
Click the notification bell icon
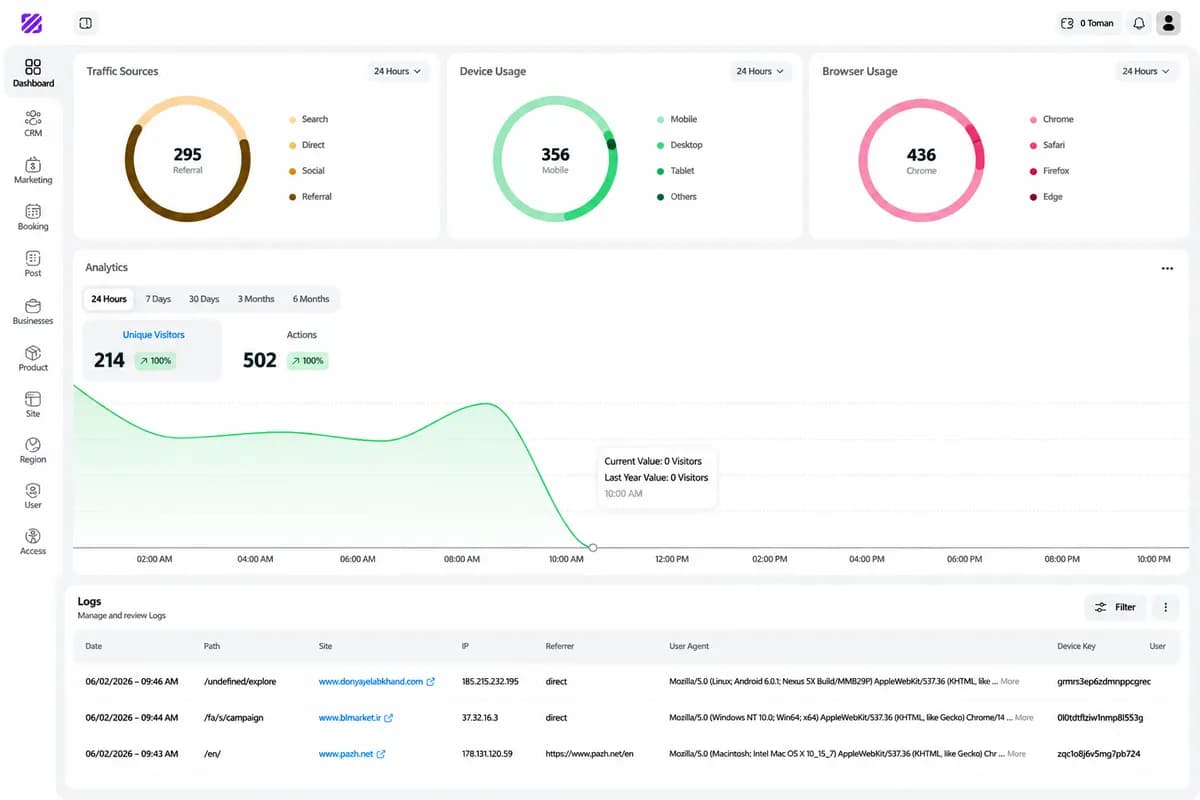coord(1139,23)
